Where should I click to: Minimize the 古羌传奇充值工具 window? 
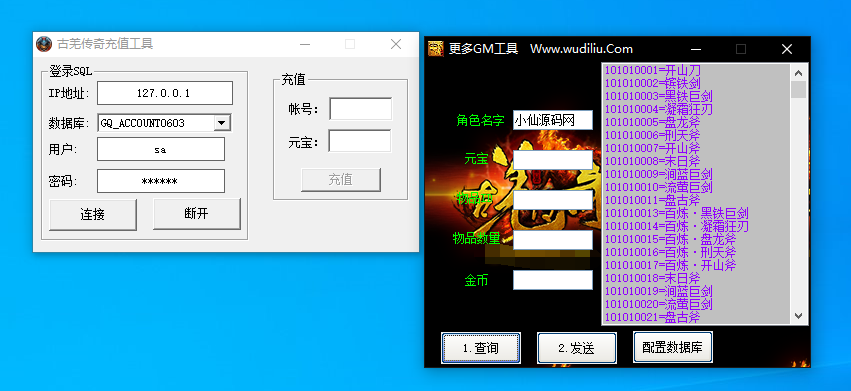click(305, 44)
